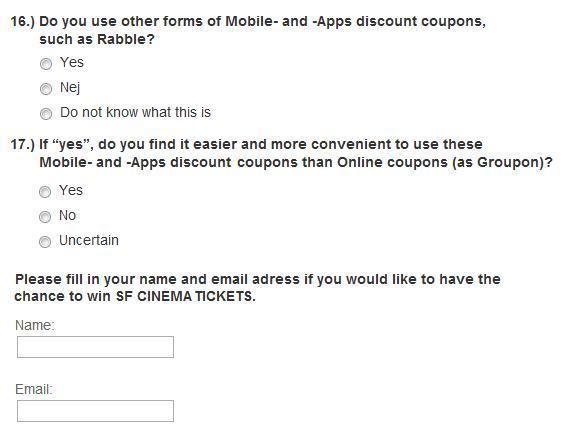
Task: Mark the Uncertain radio button
Action: coord(45,242)
